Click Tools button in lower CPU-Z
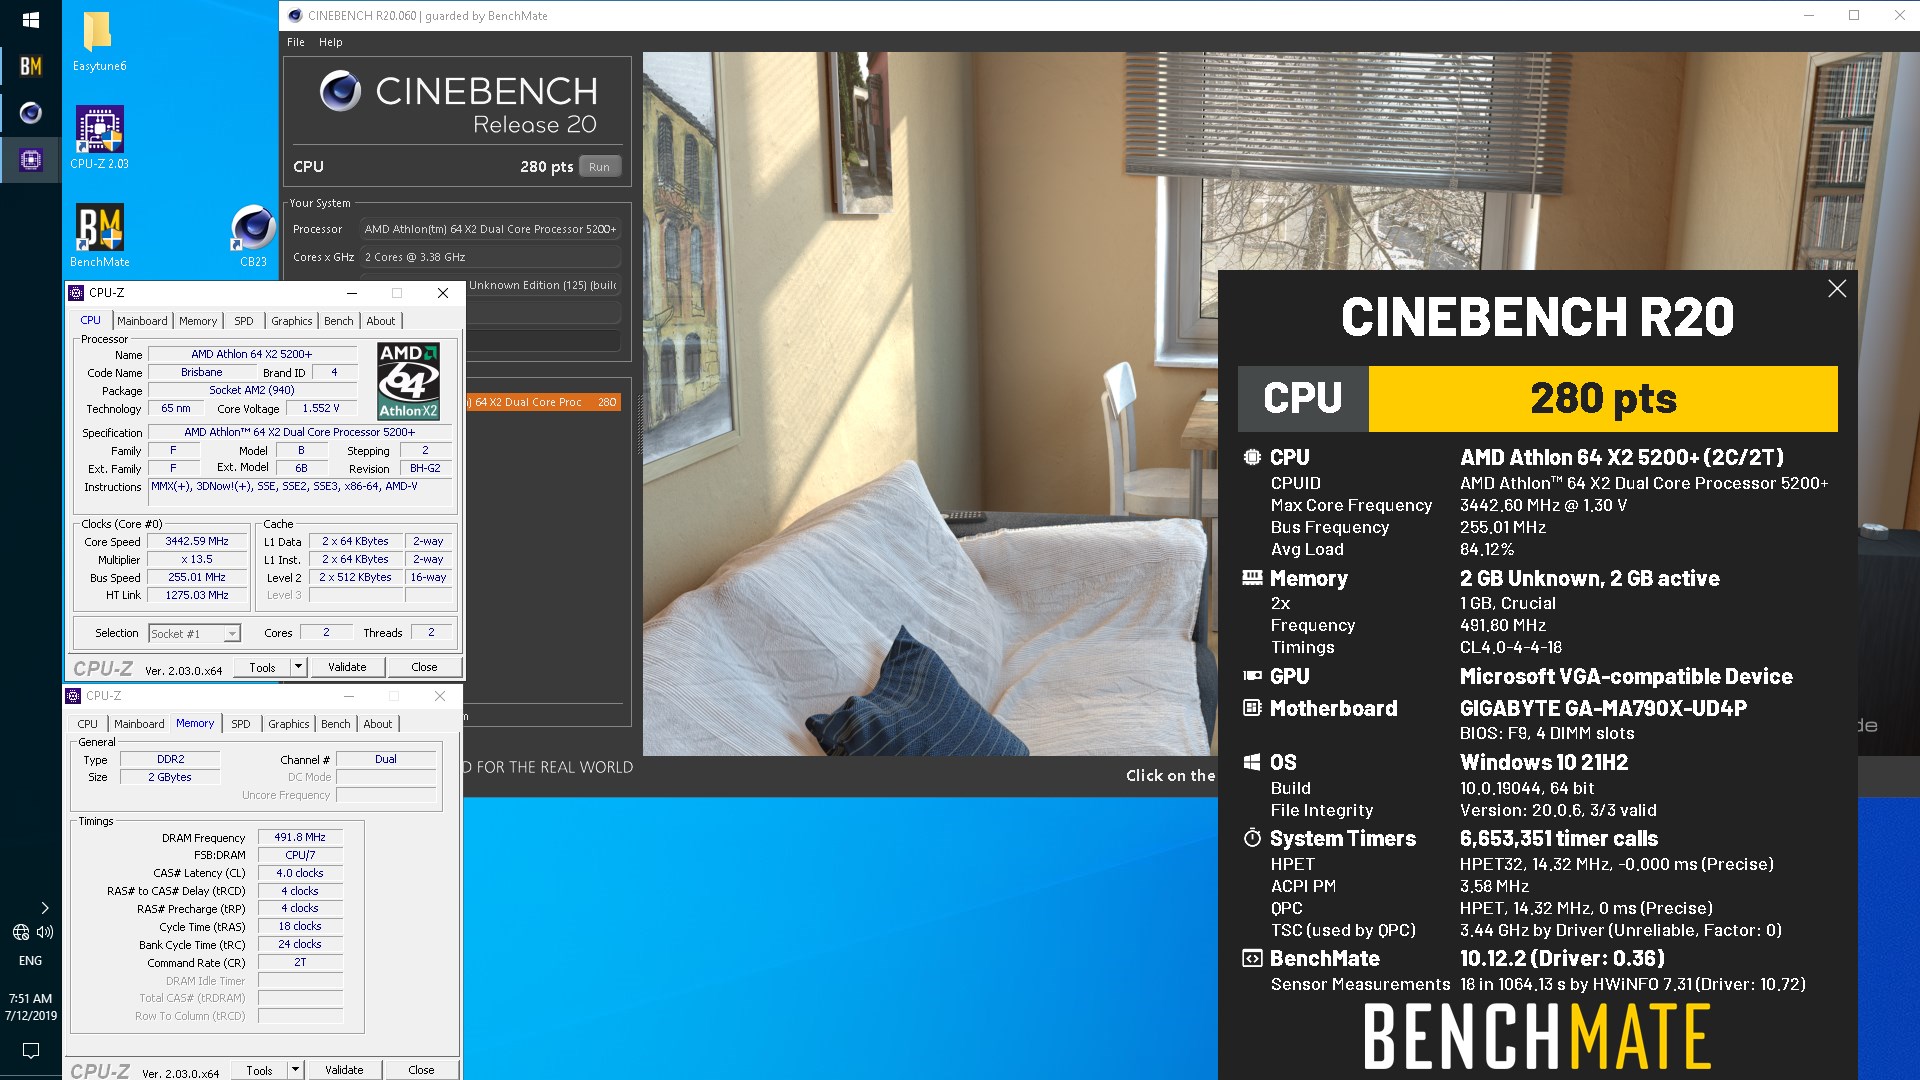Screen dimensions: 1920x1080 pyautogui.click(x=259, y=1070)
